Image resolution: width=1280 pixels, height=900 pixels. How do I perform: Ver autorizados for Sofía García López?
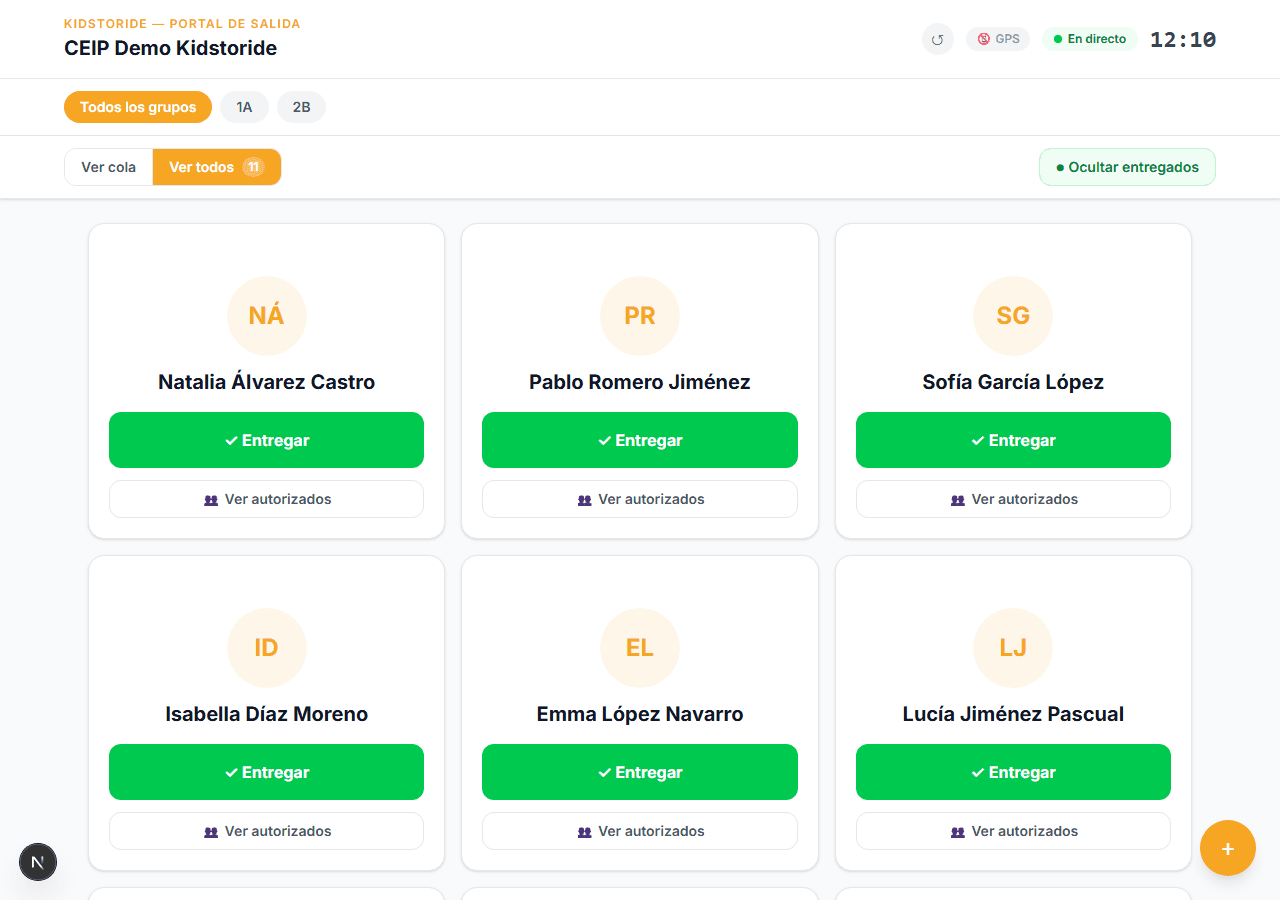[x=1013, y=499]
